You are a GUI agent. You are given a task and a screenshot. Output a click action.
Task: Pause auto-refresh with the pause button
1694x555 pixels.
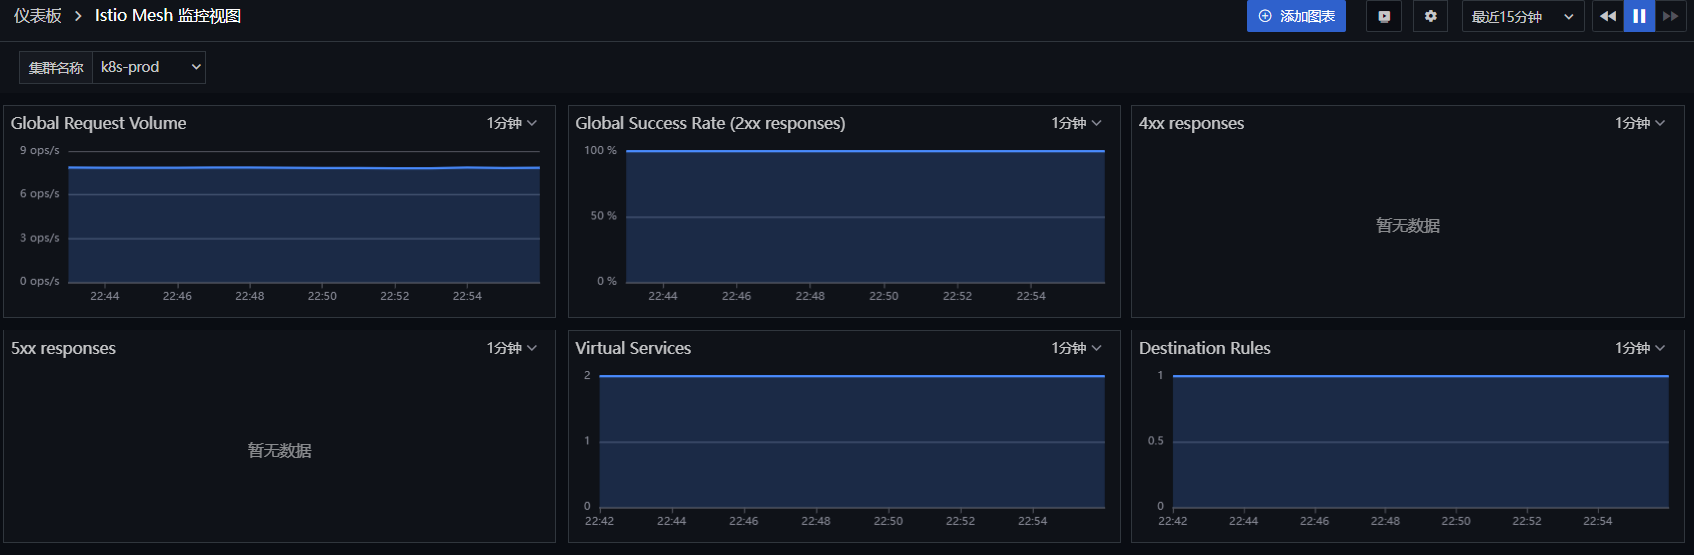point(1639,16)
